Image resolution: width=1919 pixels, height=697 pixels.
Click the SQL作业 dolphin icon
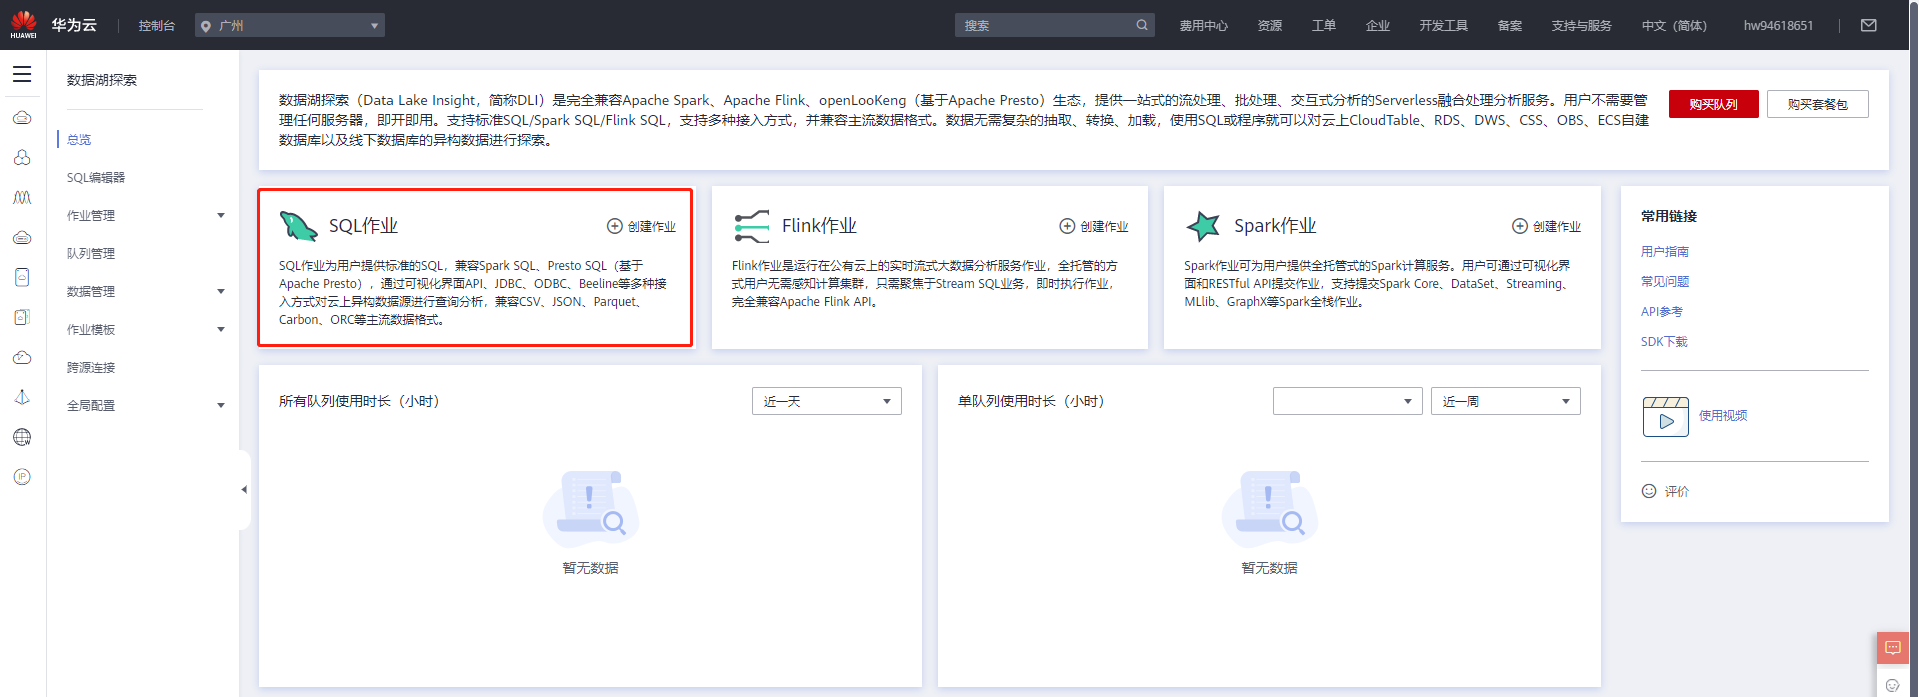(x=298, y=226)
